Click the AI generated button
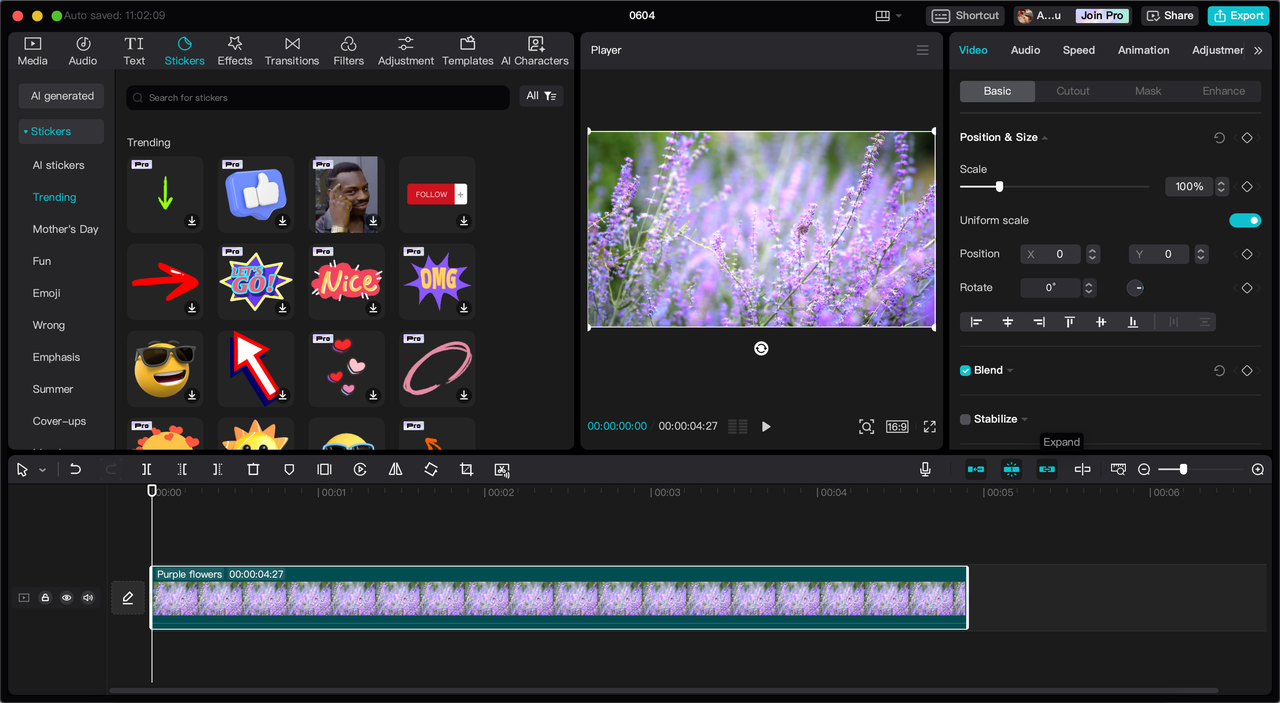This screenshot has width=1280, height=703. 61,96
